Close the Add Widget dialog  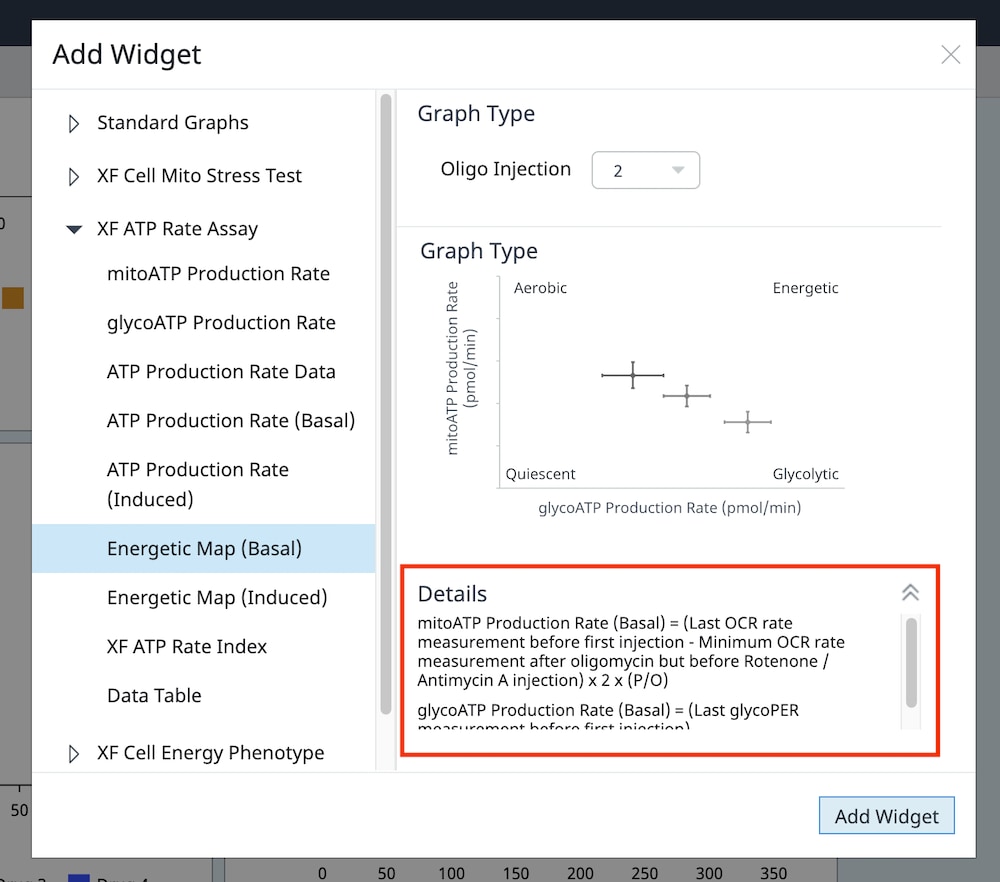click(950, 55)
